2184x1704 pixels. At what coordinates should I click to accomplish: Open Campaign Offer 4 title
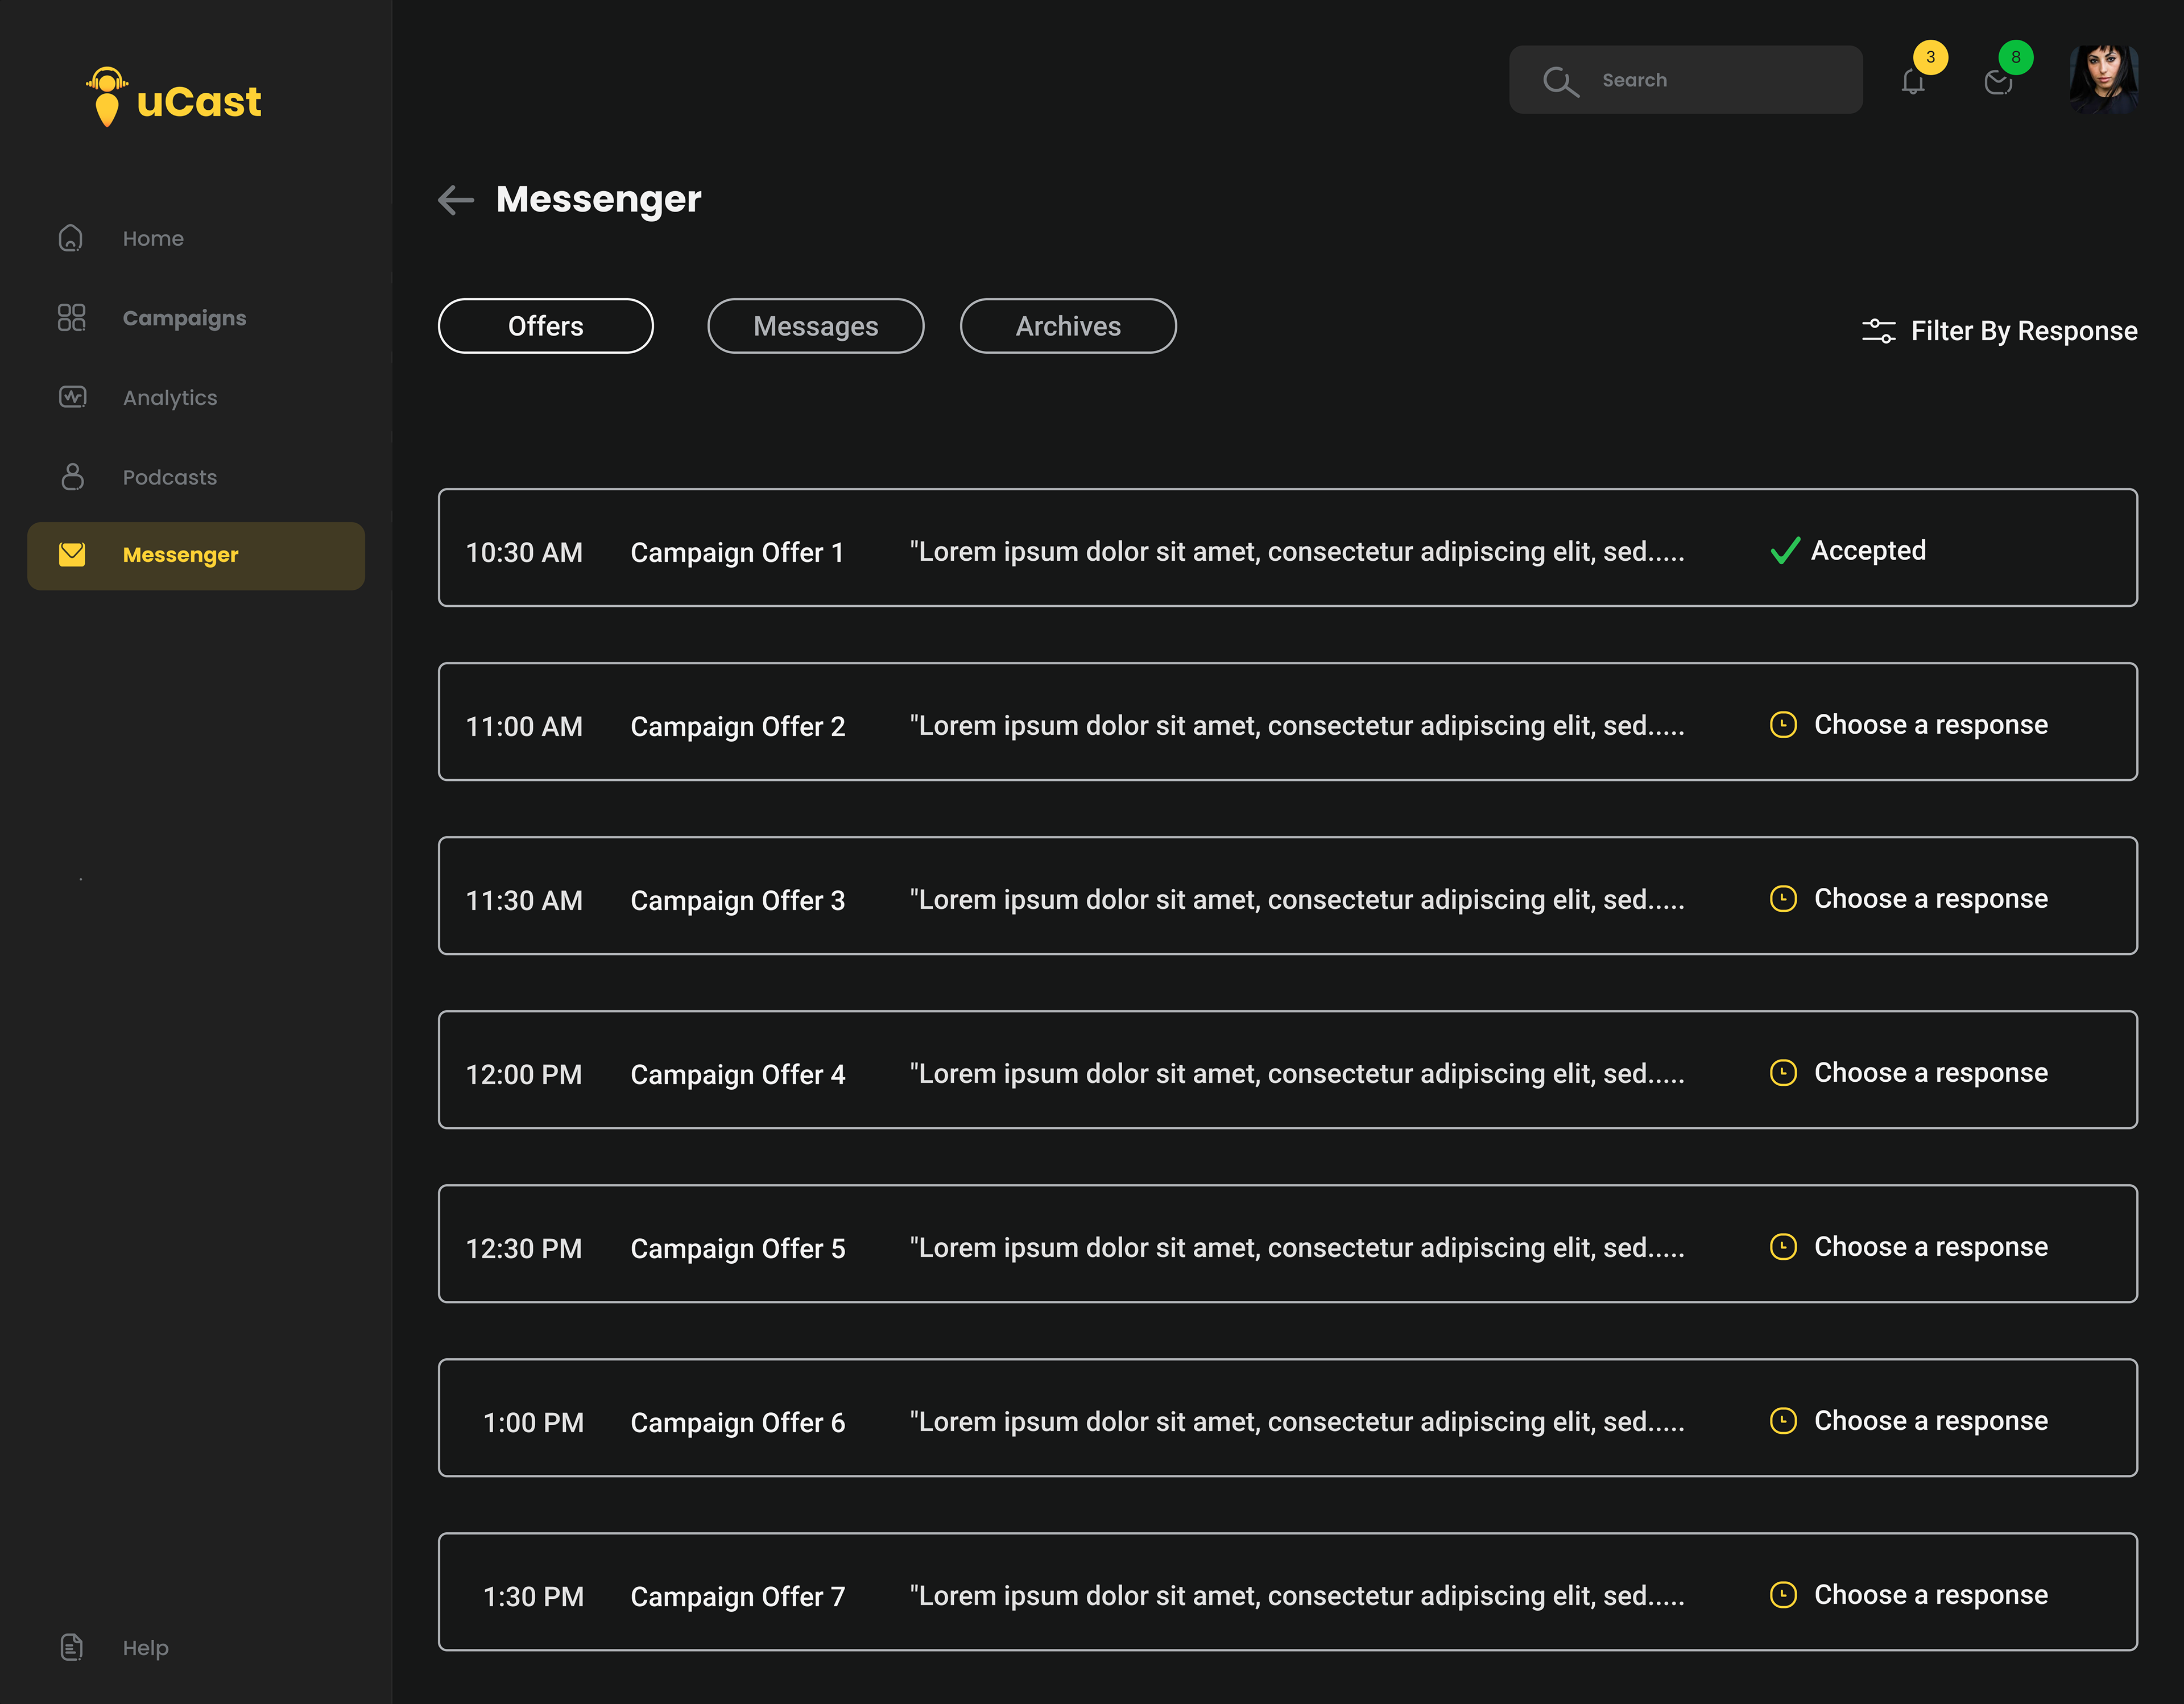point(737,1074)
